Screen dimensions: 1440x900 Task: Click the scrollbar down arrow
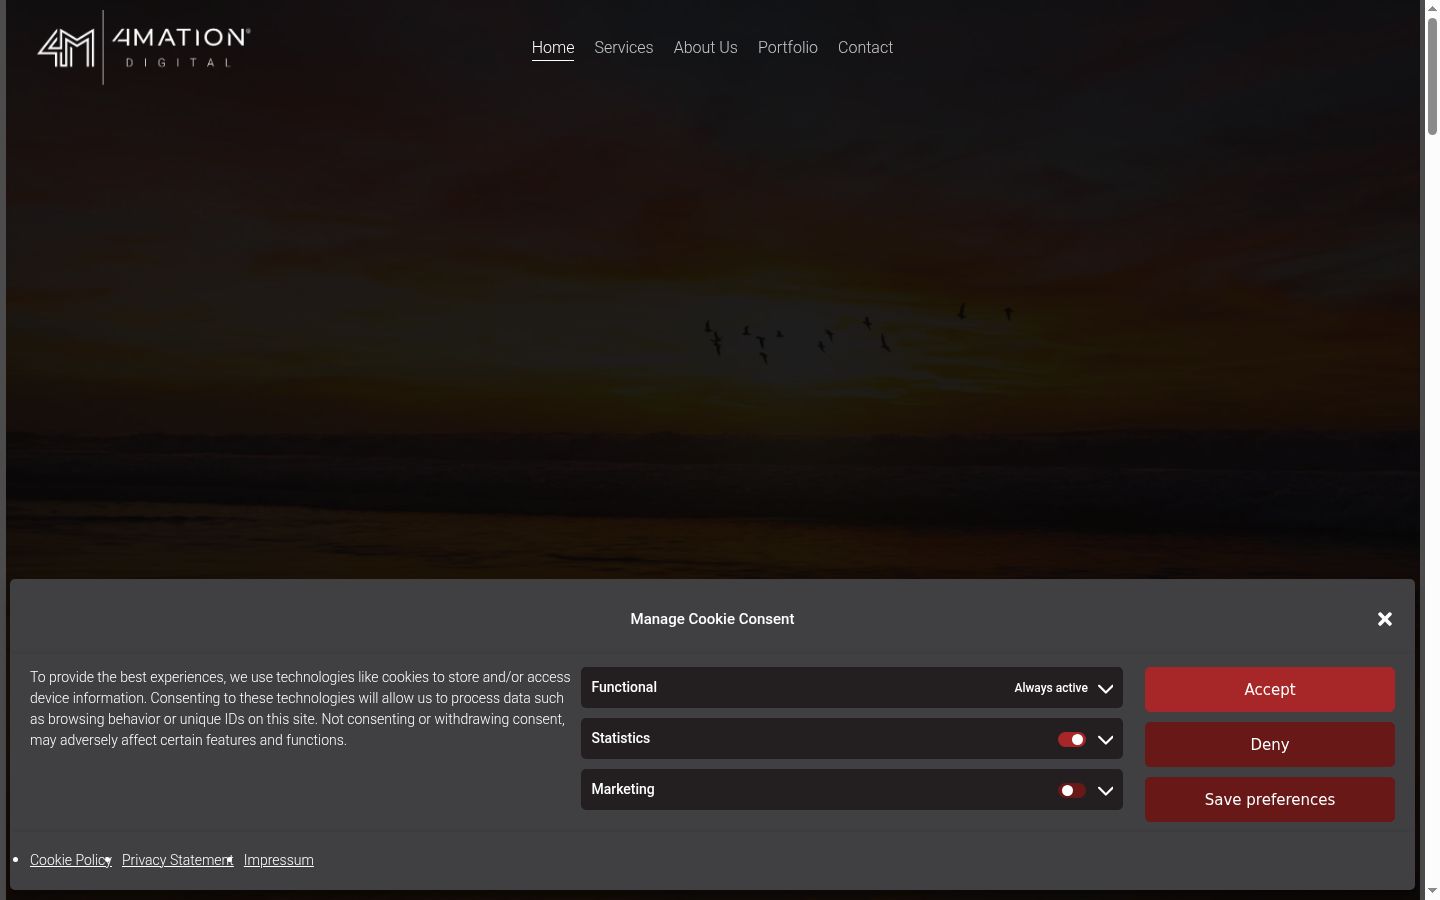pyautogui.click(x=1432, y=891)
